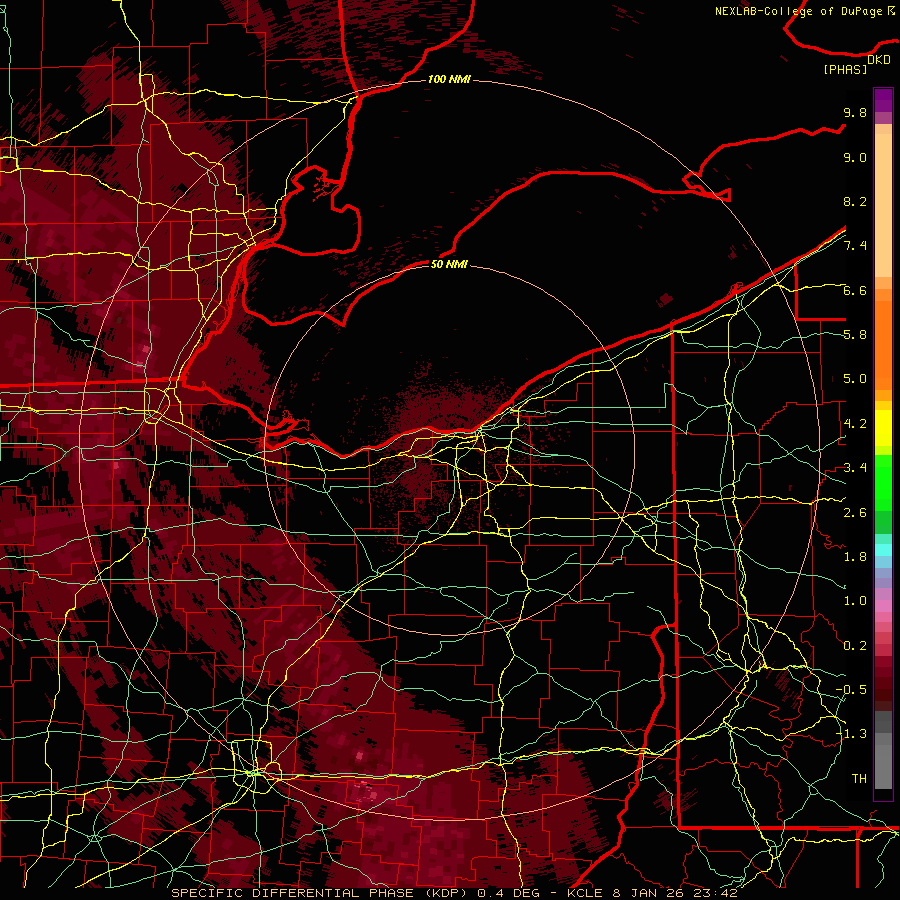Select the 1.8 scale label
The height and width of the screenshot is (900, 900).
click(x=855, y=557)
